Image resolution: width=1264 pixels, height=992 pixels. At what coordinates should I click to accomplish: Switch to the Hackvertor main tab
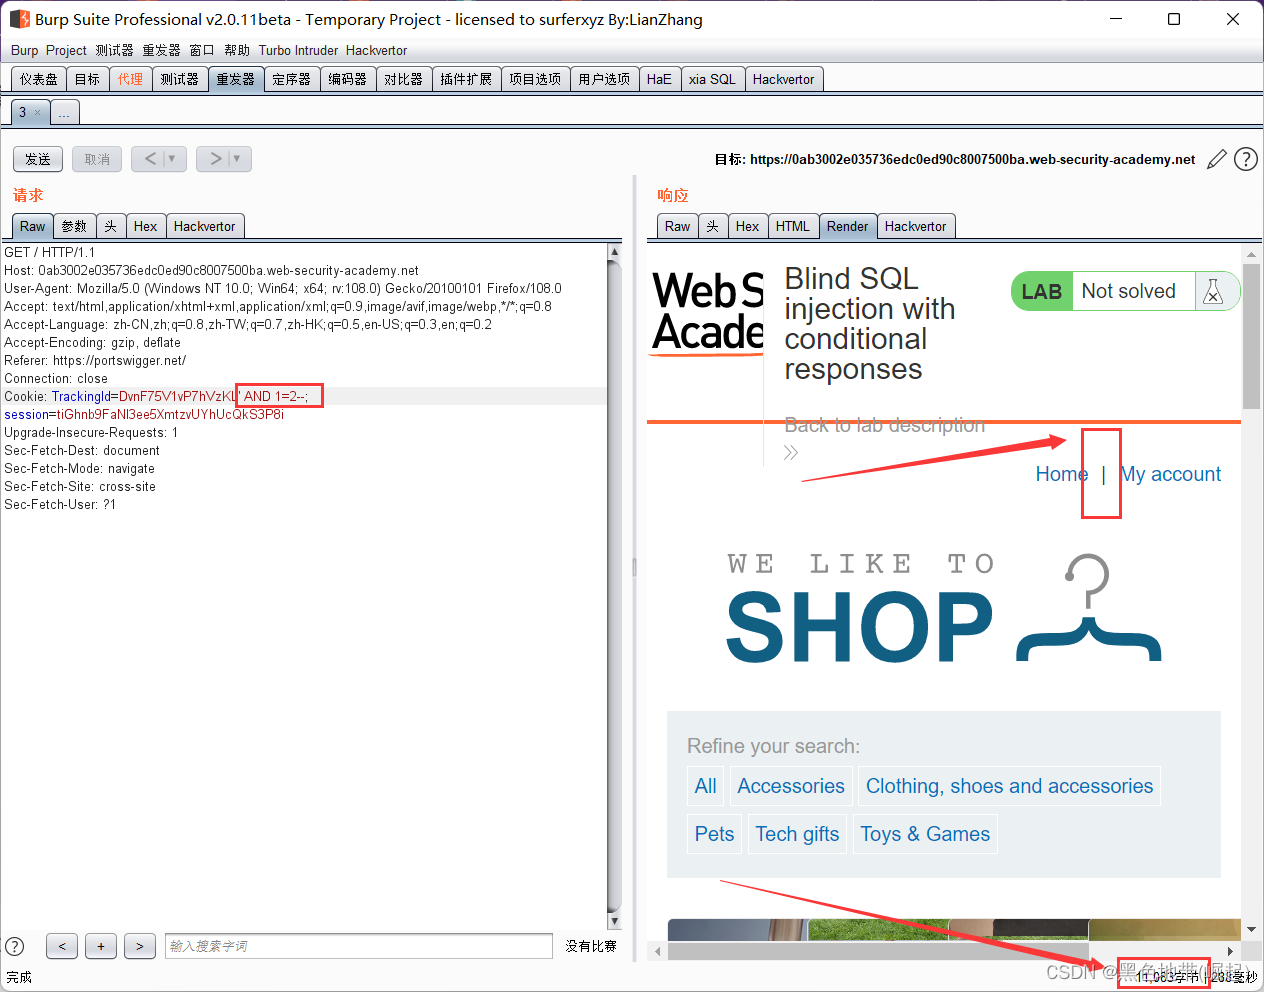[x=783, y=79]
